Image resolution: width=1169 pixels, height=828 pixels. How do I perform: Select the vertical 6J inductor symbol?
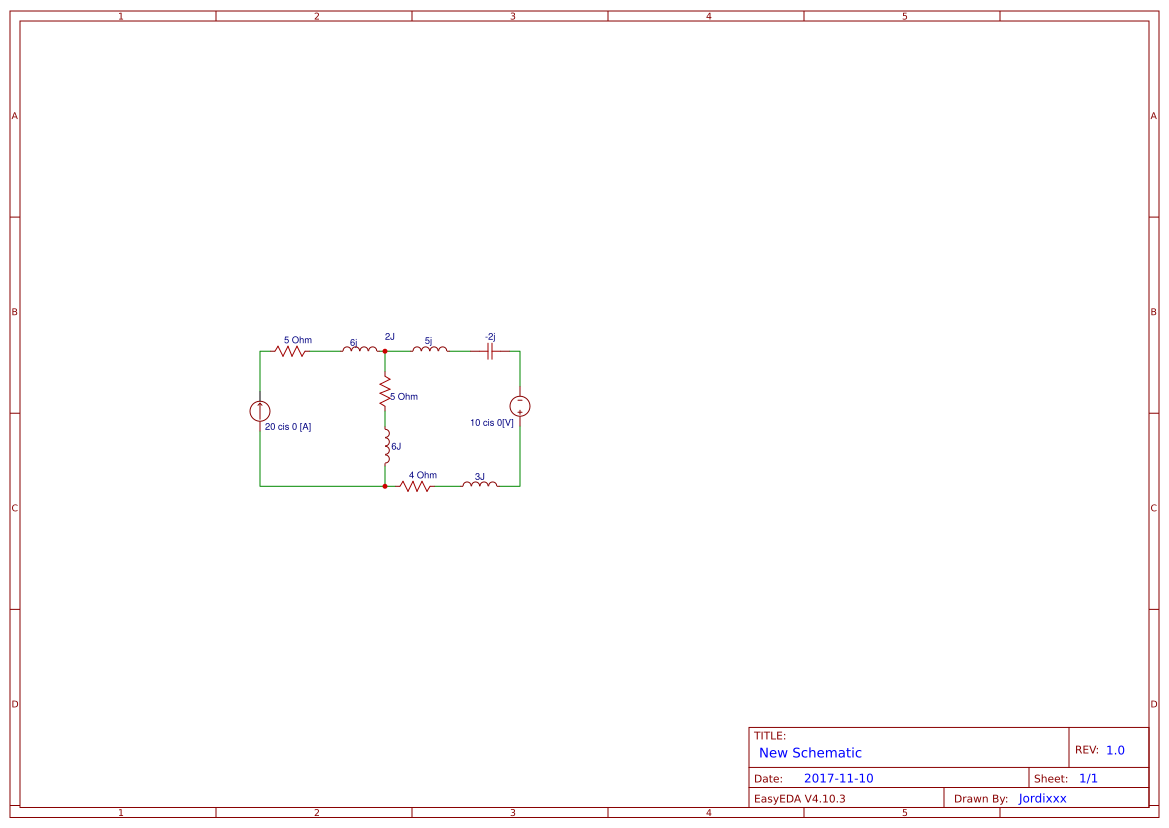click(x=386, y=446)
